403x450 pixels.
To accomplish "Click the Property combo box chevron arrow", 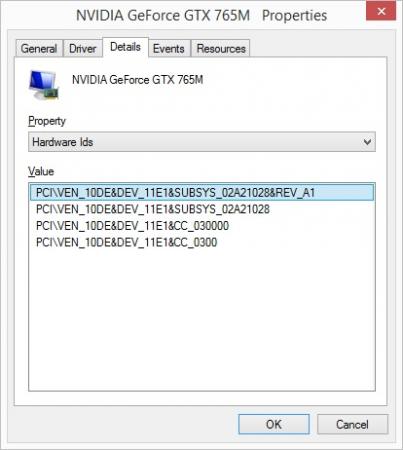I will [367, 142].
